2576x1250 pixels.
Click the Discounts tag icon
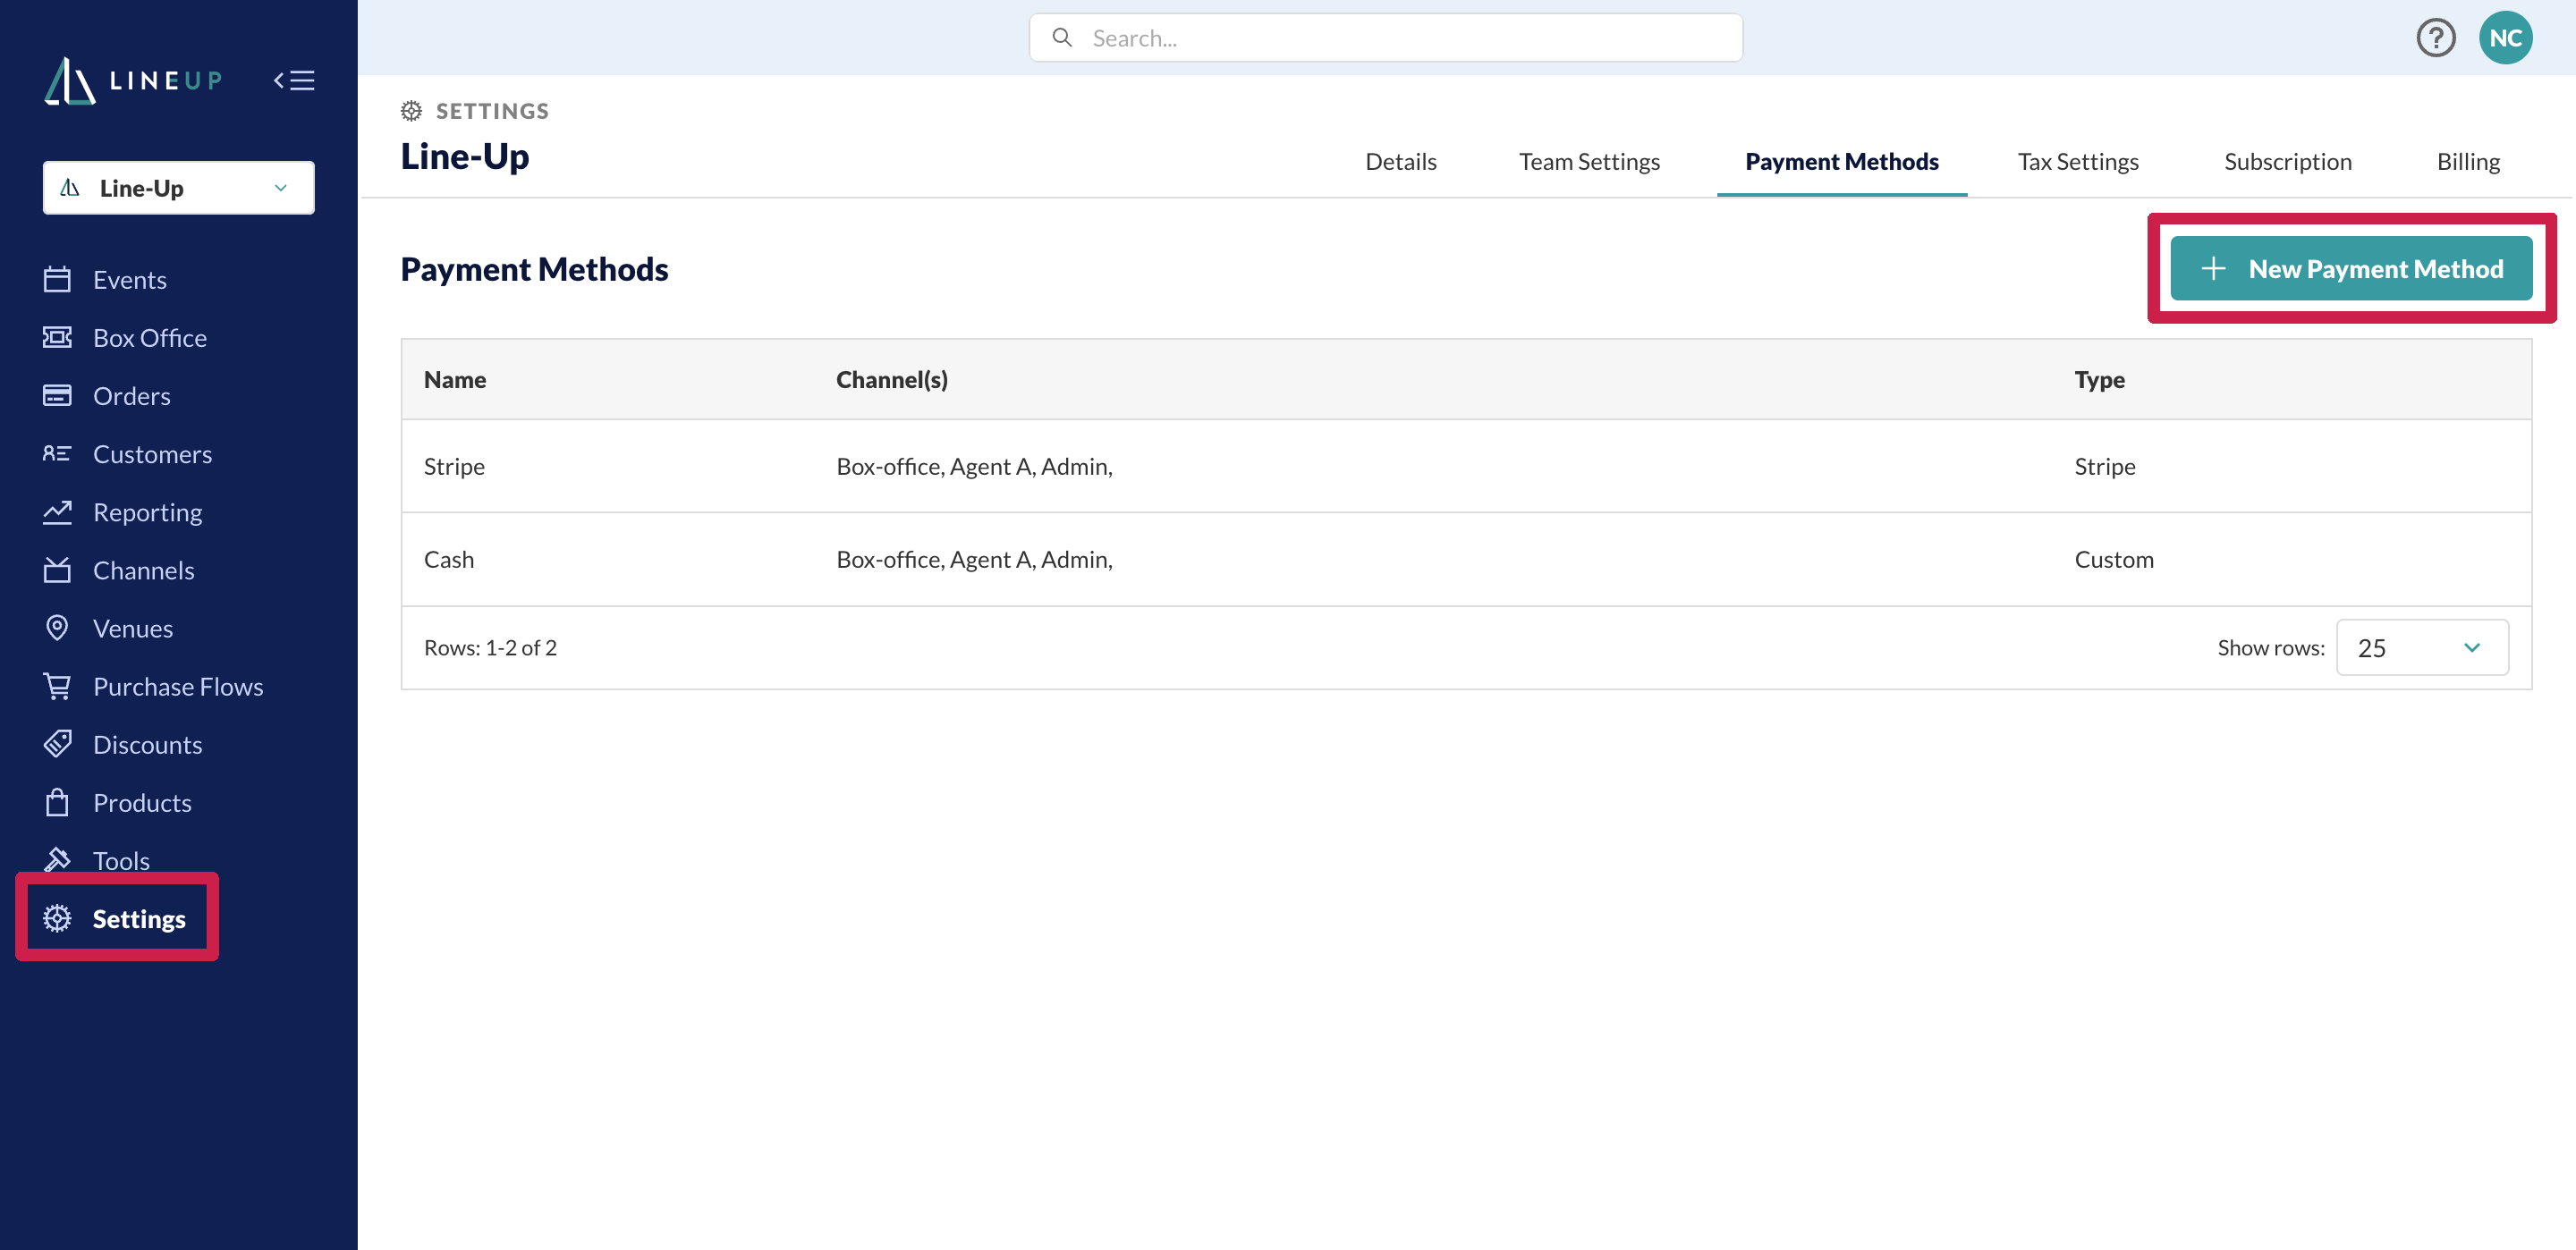[57, 743]
